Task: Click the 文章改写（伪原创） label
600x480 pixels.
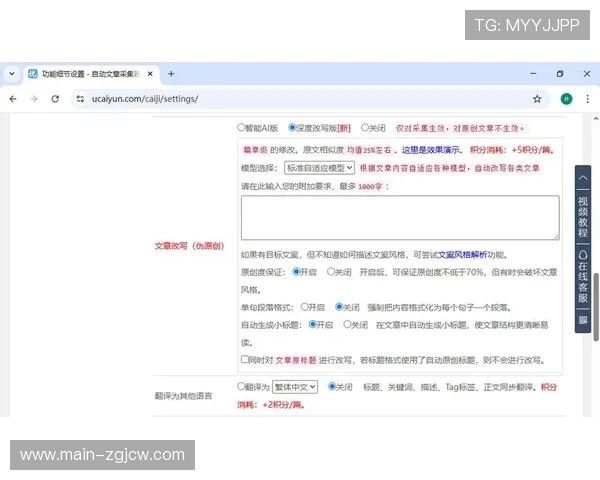Action: [189, 246]
